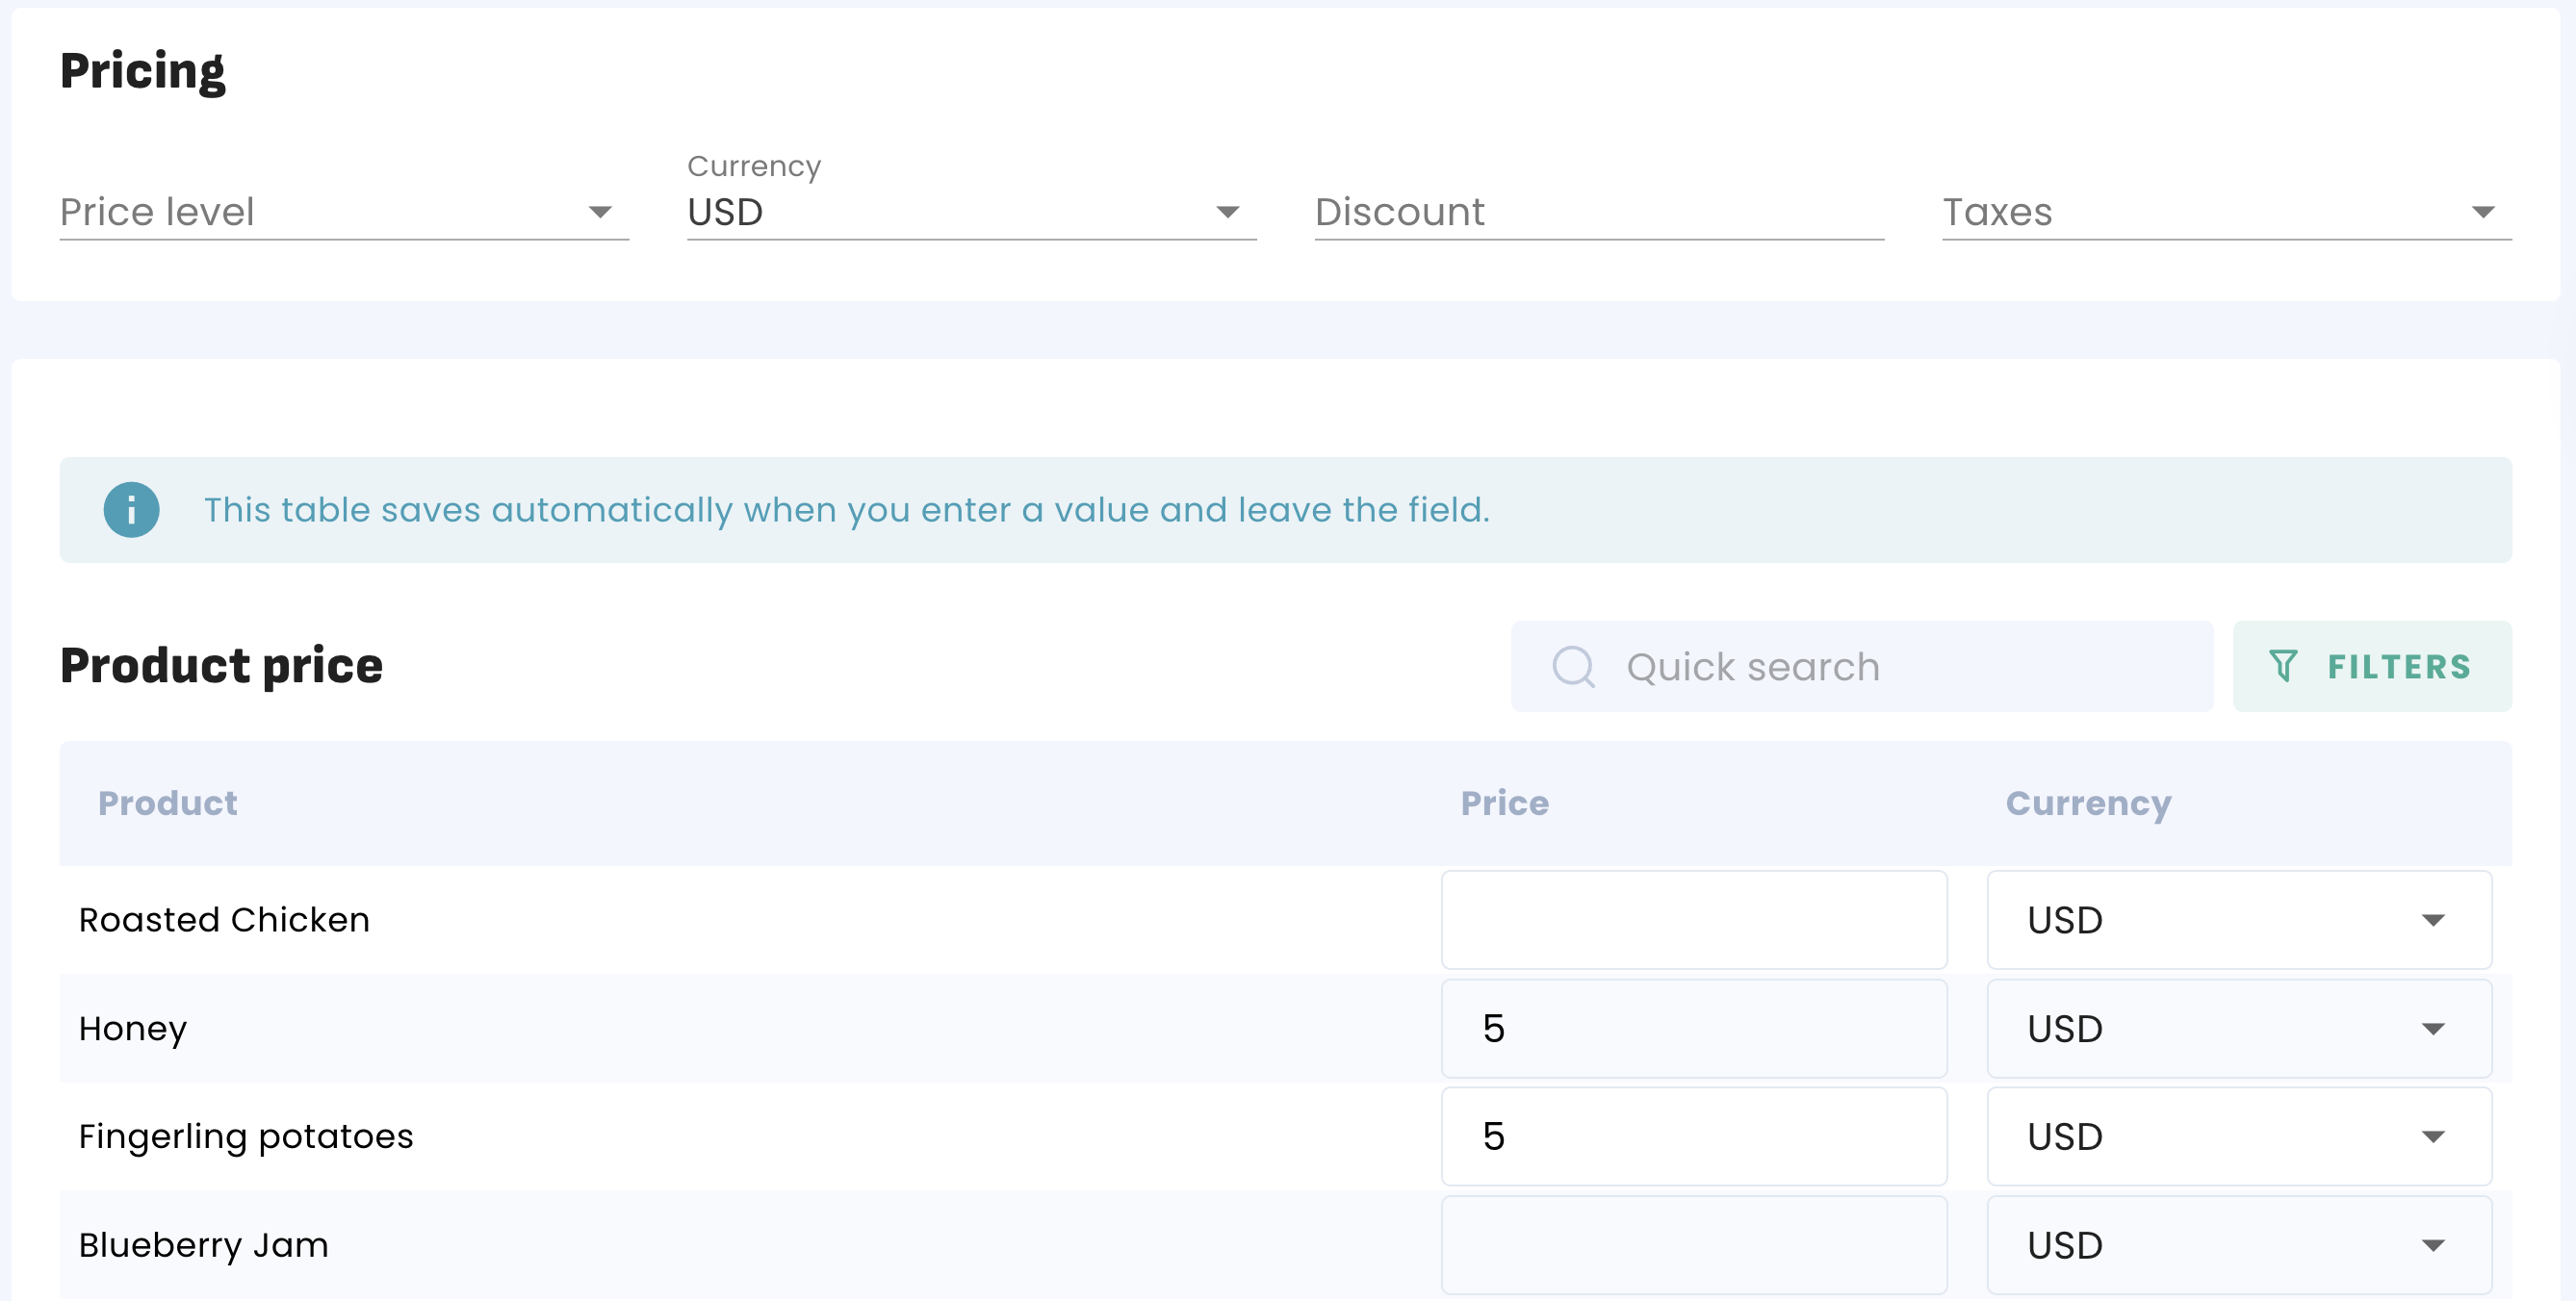Image resolution: width=2576 pixels, height=1301 pixels.
Task: Expand the top Currency USD dropdown
Action: pos(970,212)
